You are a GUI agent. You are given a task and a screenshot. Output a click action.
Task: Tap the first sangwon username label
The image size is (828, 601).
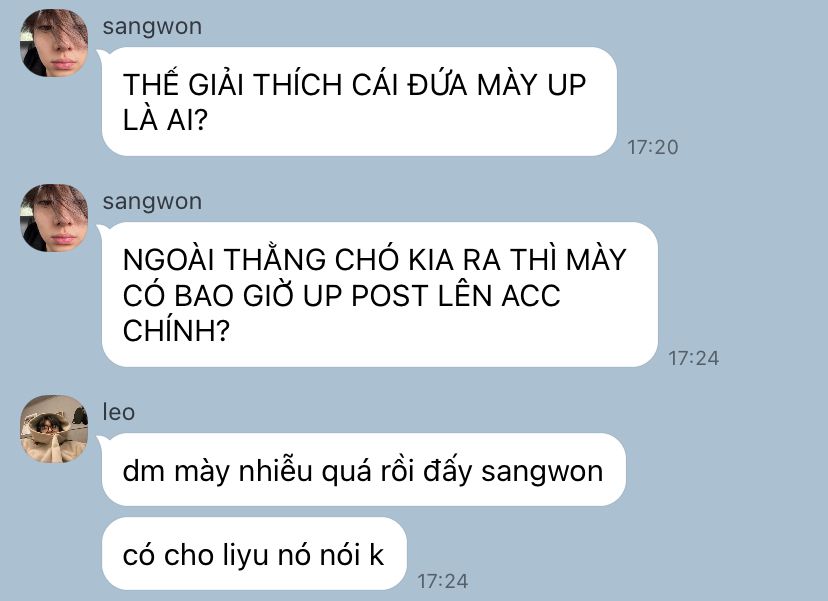click(x=152, y=26)
